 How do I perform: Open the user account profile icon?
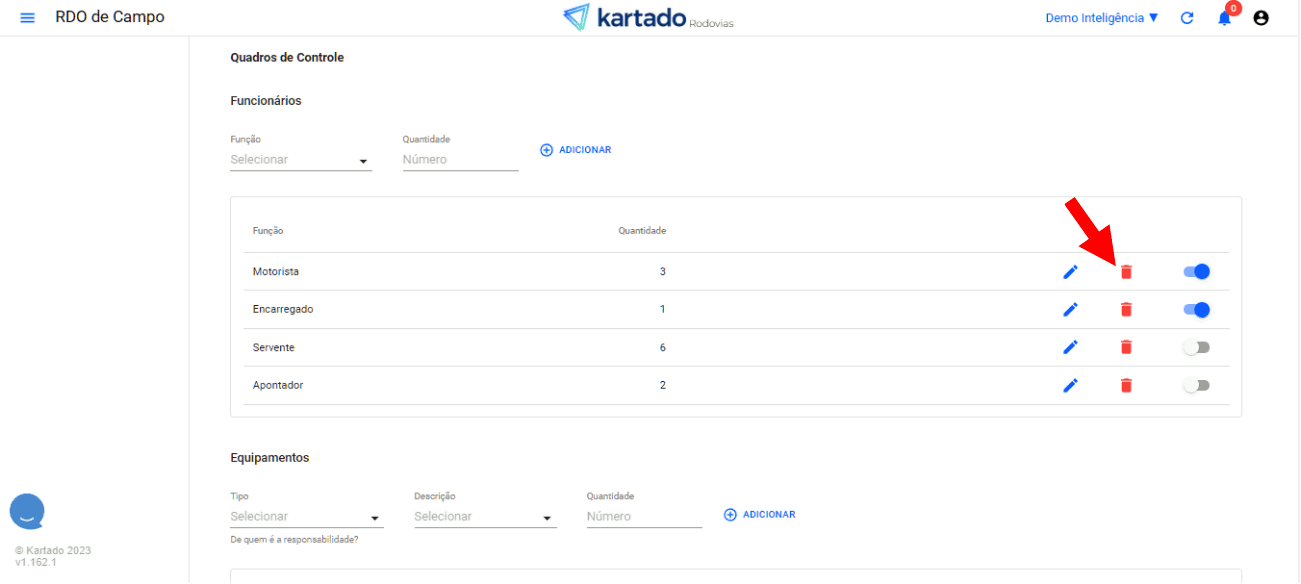click(1261, 18)
